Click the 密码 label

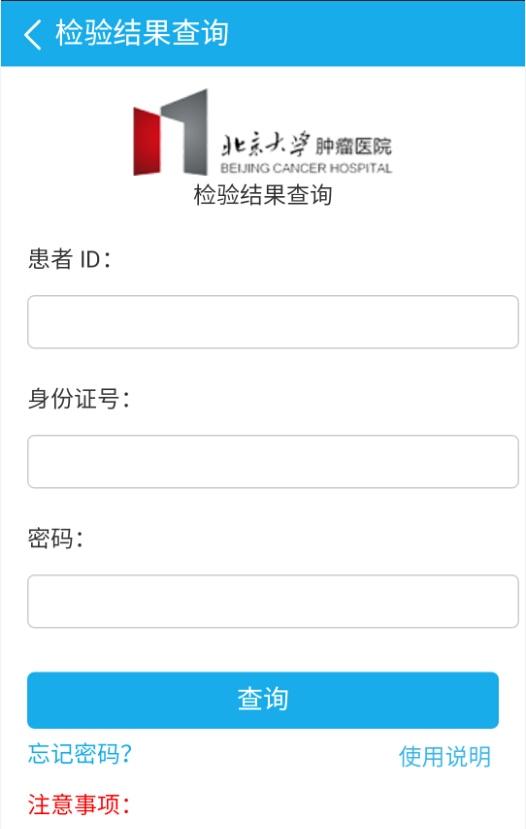[x=55, y=538]
